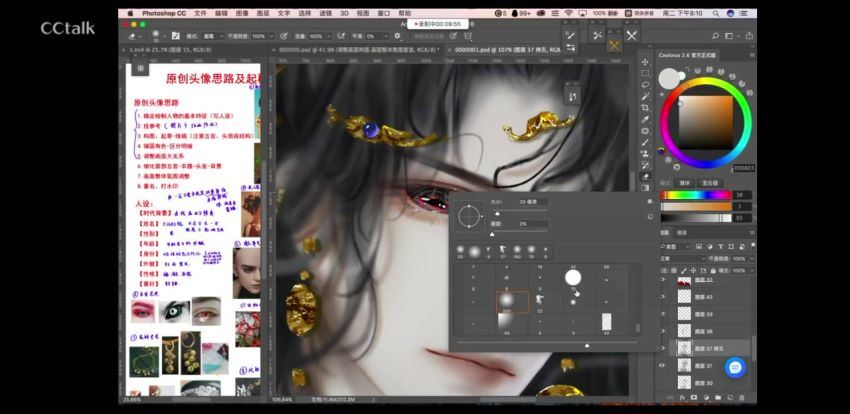Open eraser mode 画笔 dropdown

(212, 36)
